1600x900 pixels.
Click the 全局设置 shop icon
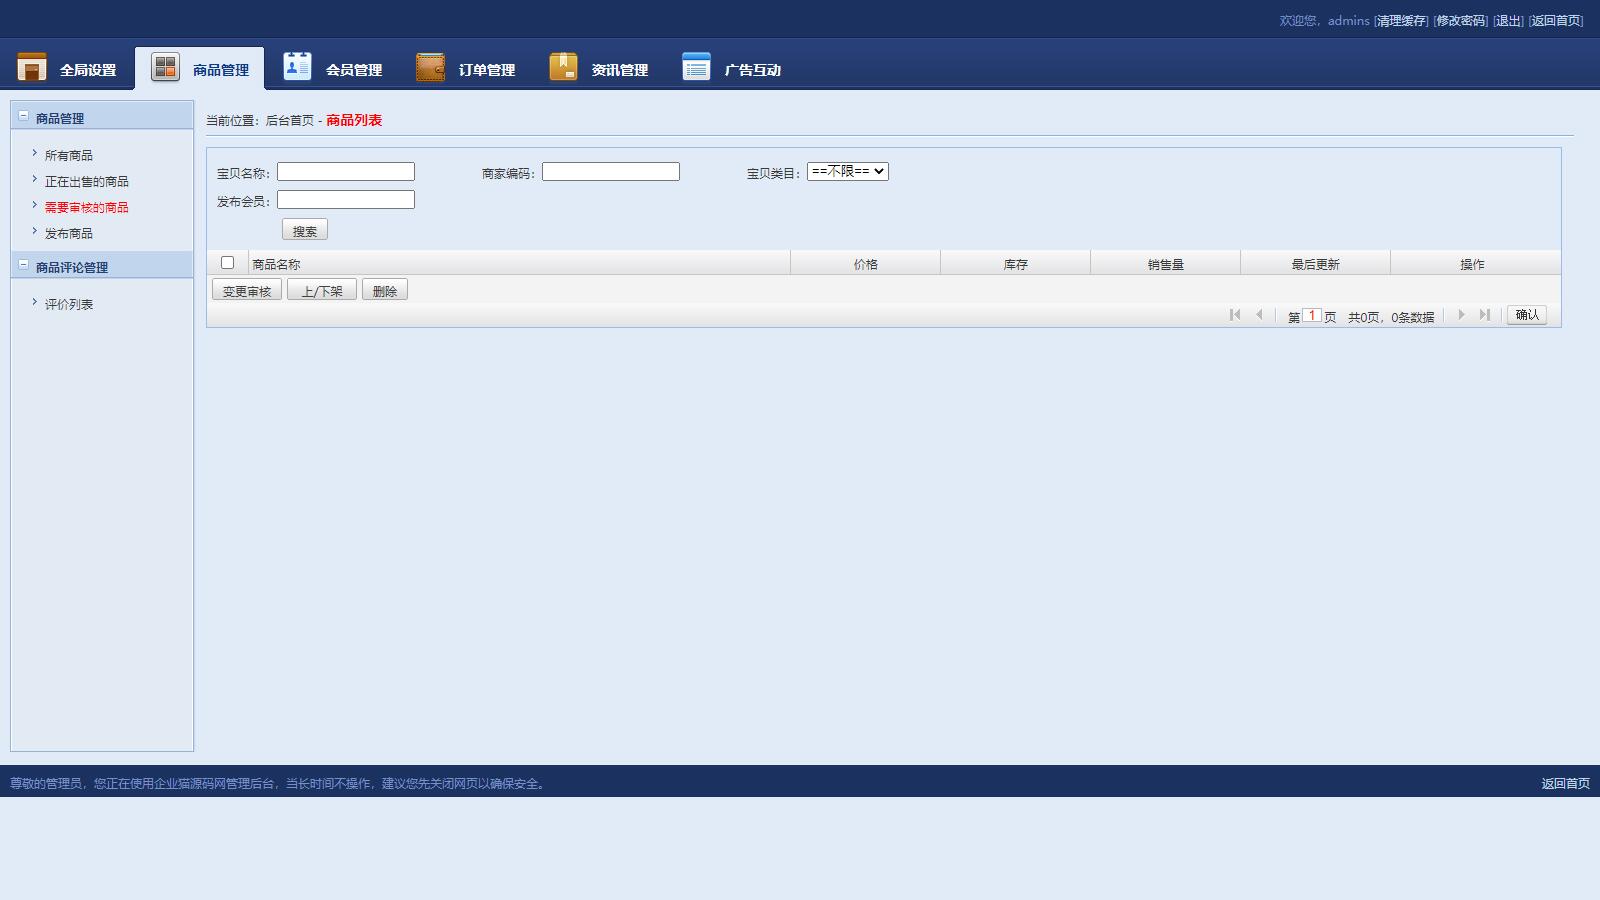tap(32, 67)
